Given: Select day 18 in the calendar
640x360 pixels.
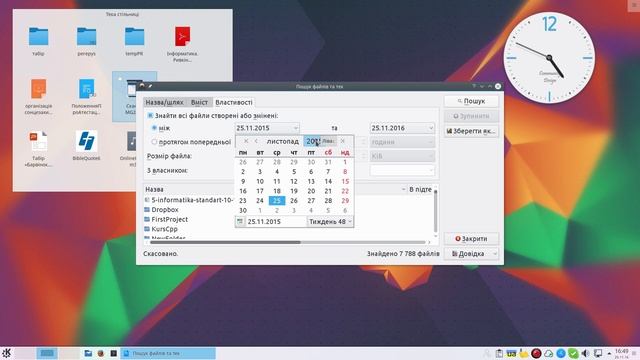Looking at the screenshot, I should coord(277,191).
